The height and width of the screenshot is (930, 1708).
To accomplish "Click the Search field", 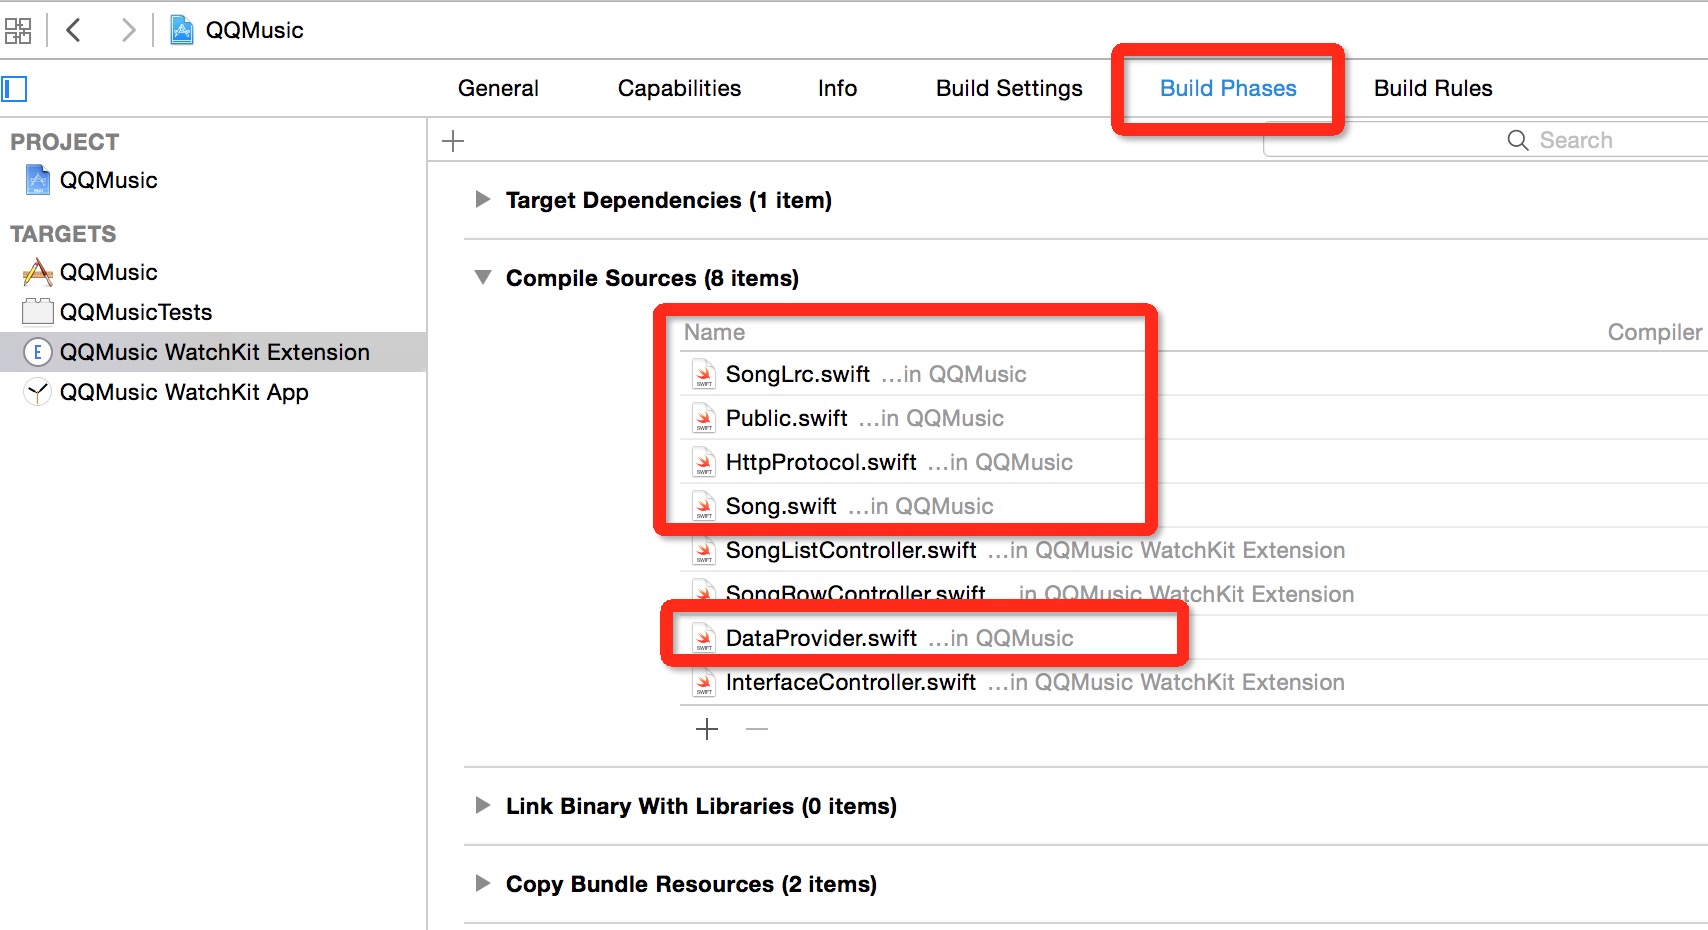I will pyautogui.click(x=1486, y=140).
